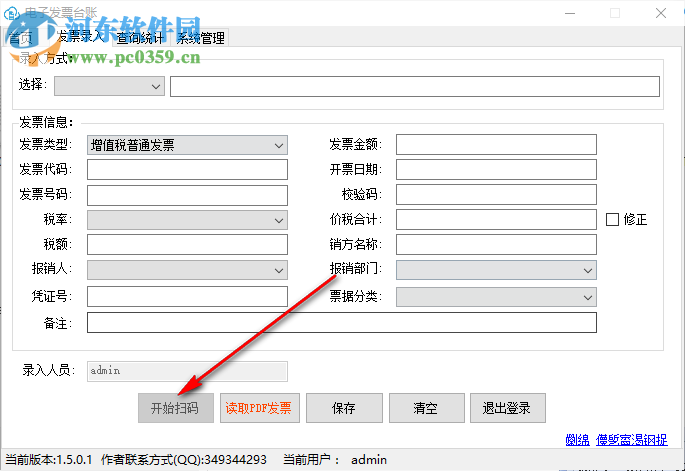Click the 发票号码 input field
The image size is (685, 471).
click(187, 195)
